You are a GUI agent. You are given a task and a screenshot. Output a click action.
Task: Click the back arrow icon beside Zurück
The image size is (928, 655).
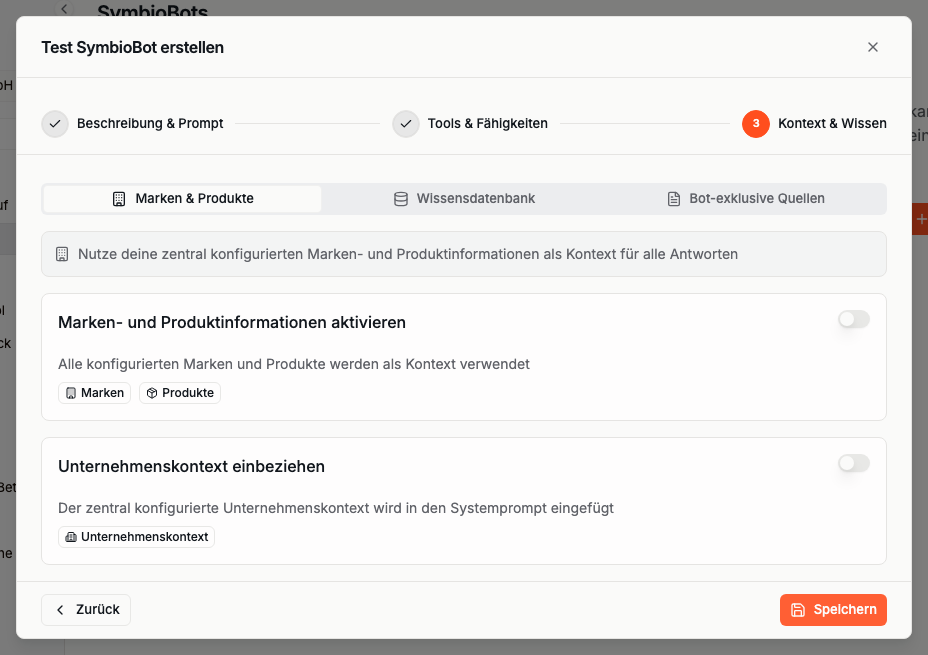tap(60, 610)
